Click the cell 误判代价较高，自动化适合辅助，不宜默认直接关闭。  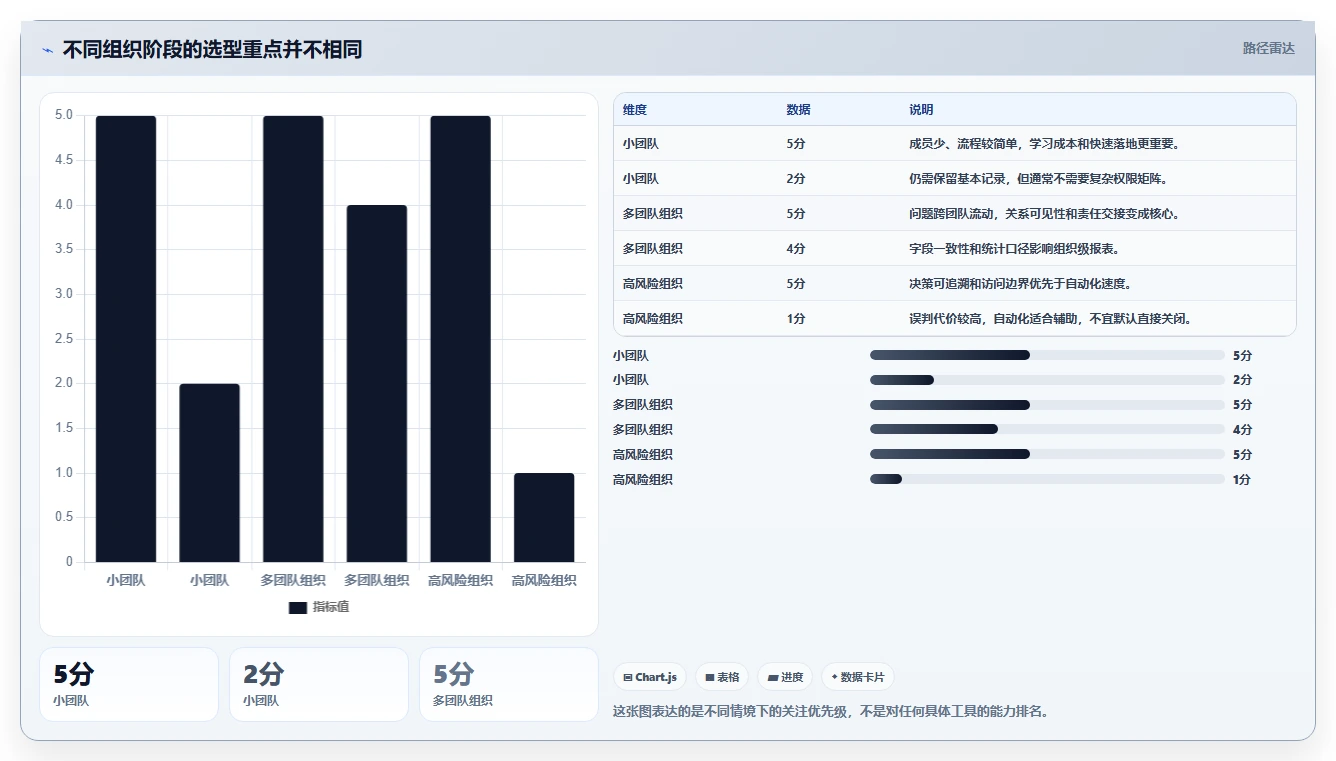(x=1051, y=319)
